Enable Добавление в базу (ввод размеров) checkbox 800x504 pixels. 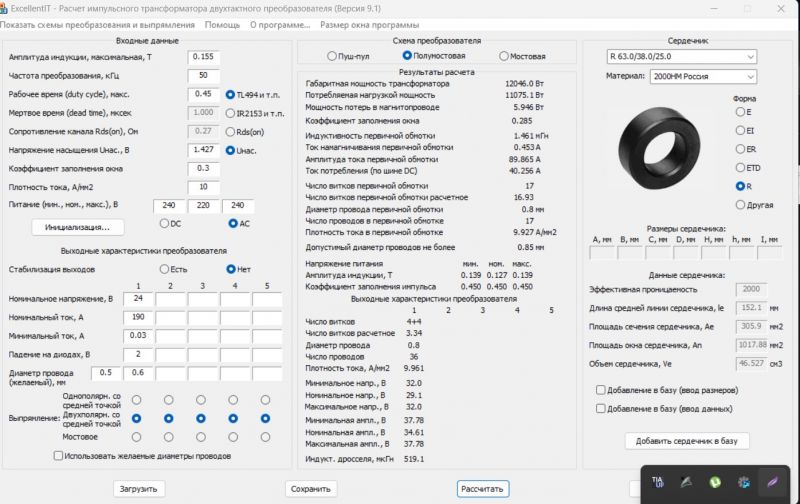[x=600, y=389]
